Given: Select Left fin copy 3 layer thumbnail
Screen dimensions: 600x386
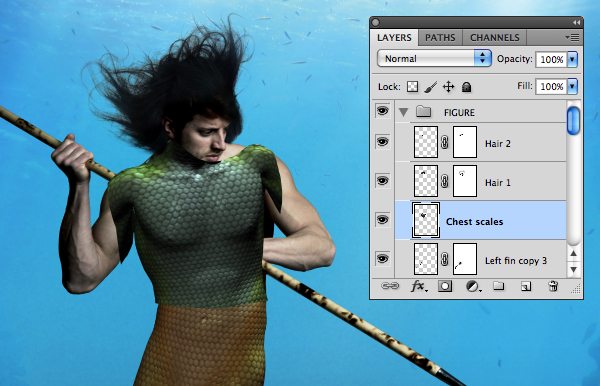Looking at the screenshot, I should click(426, 259).
